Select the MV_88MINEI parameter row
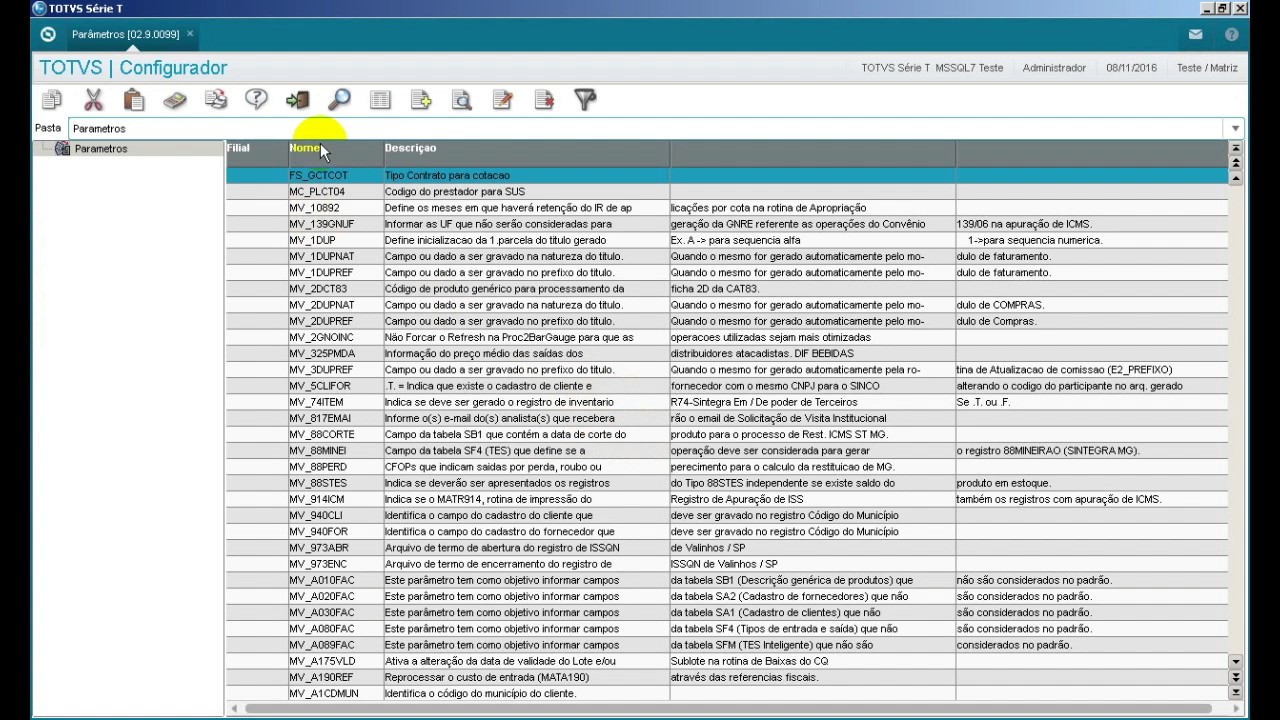This screenshot has width=1280, height=720. tap(727, 451)
